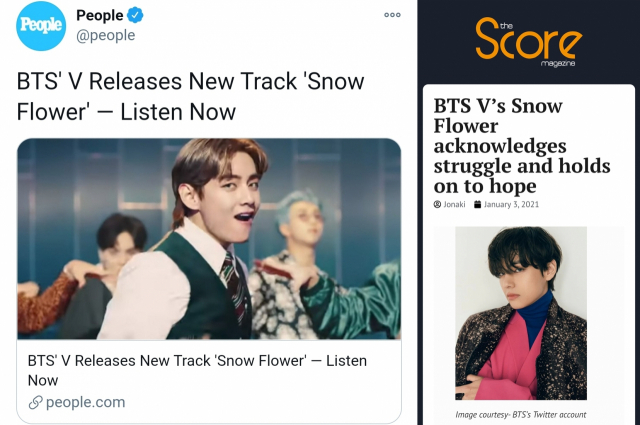This screenshot has width=640, height=425.
Task: Click the blue verified badge next to People
Action: (135, 16)
